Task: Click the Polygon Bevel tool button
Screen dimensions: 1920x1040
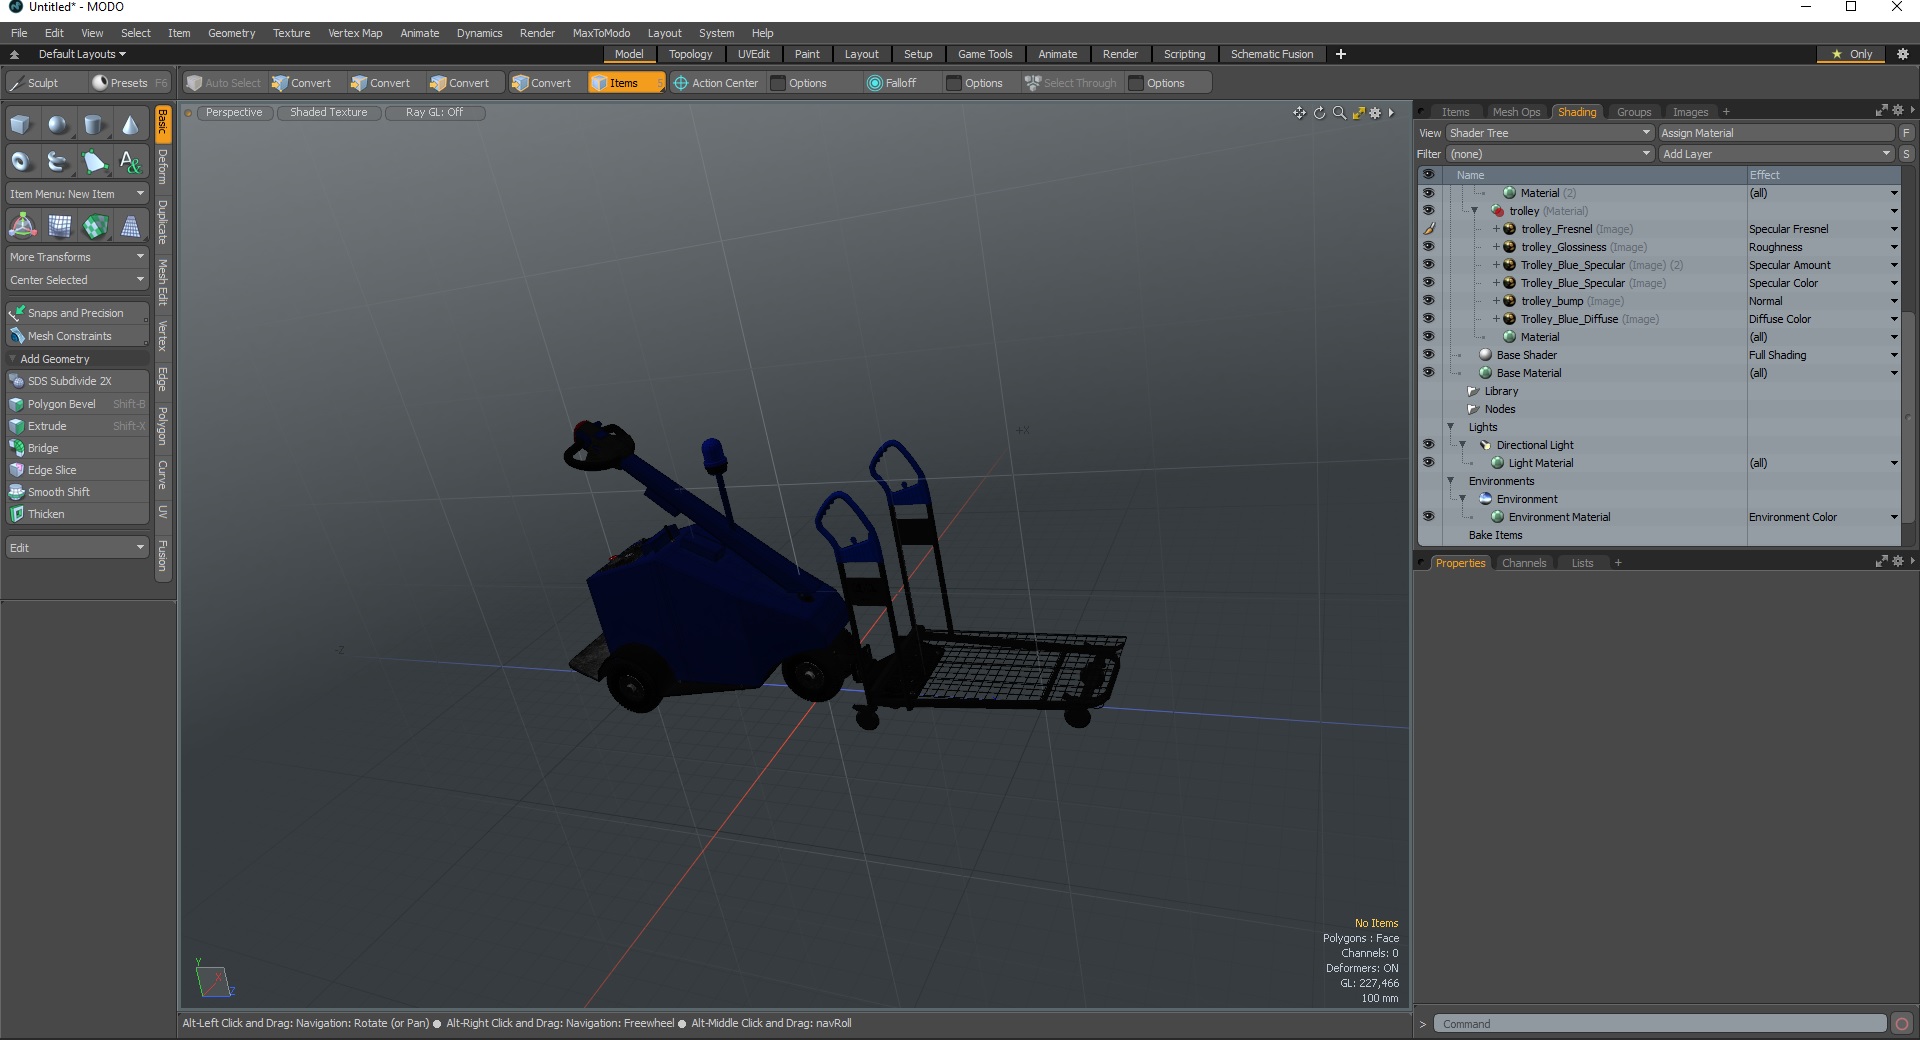Action: tap(77, 404)
